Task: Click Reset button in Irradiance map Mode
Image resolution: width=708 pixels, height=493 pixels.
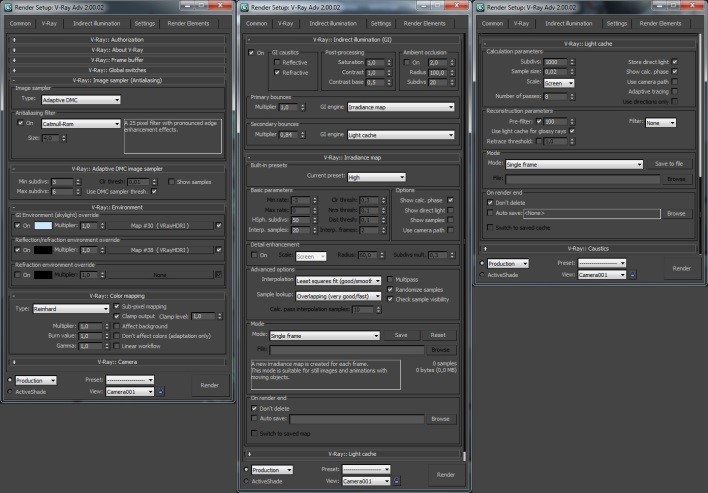Action: (x=438, y=335)
